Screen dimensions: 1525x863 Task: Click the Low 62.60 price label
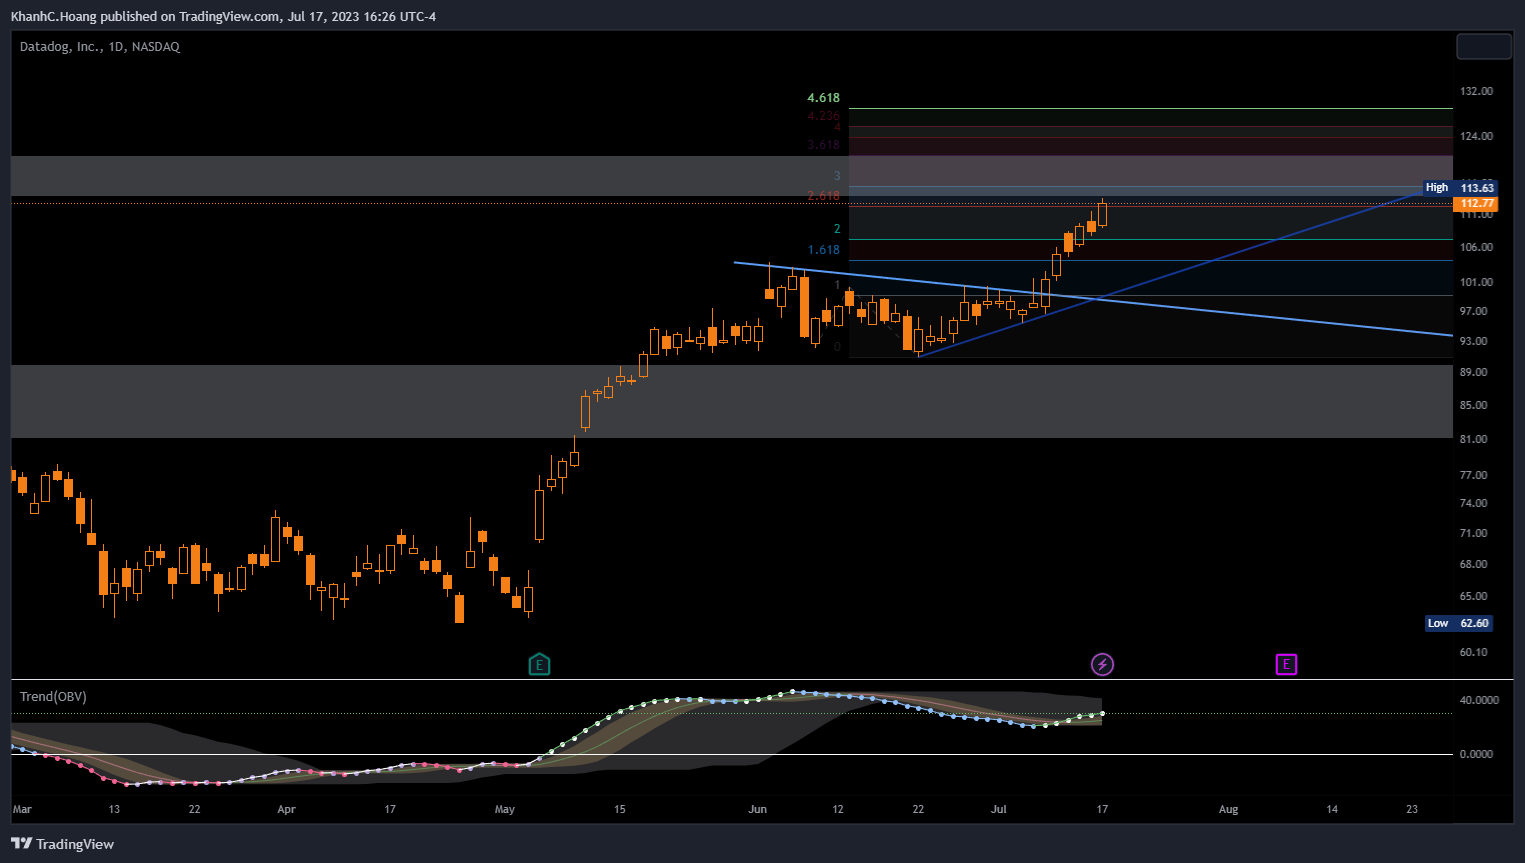tap(1459, 623)
